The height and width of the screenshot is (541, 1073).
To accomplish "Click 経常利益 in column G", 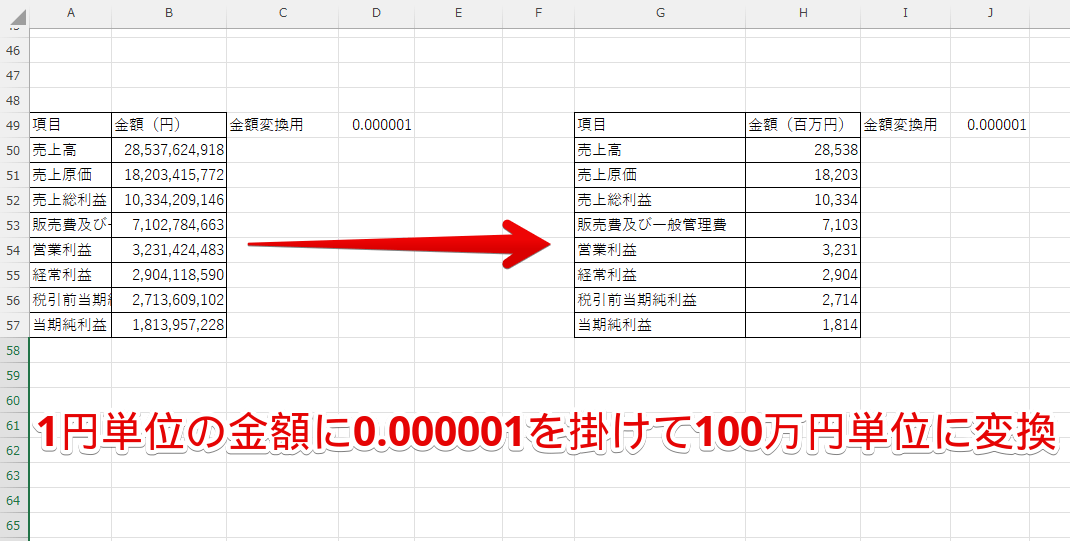I will pos(660,275).
